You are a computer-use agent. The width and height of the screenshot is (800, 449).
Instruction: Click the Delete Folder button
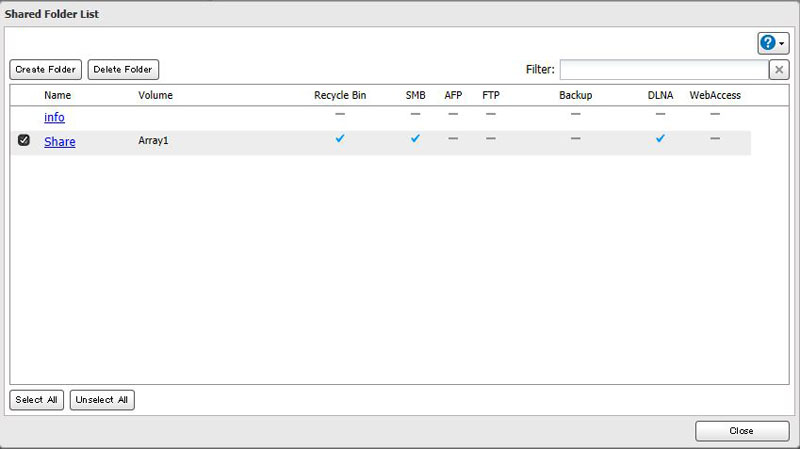pos(123,69)
